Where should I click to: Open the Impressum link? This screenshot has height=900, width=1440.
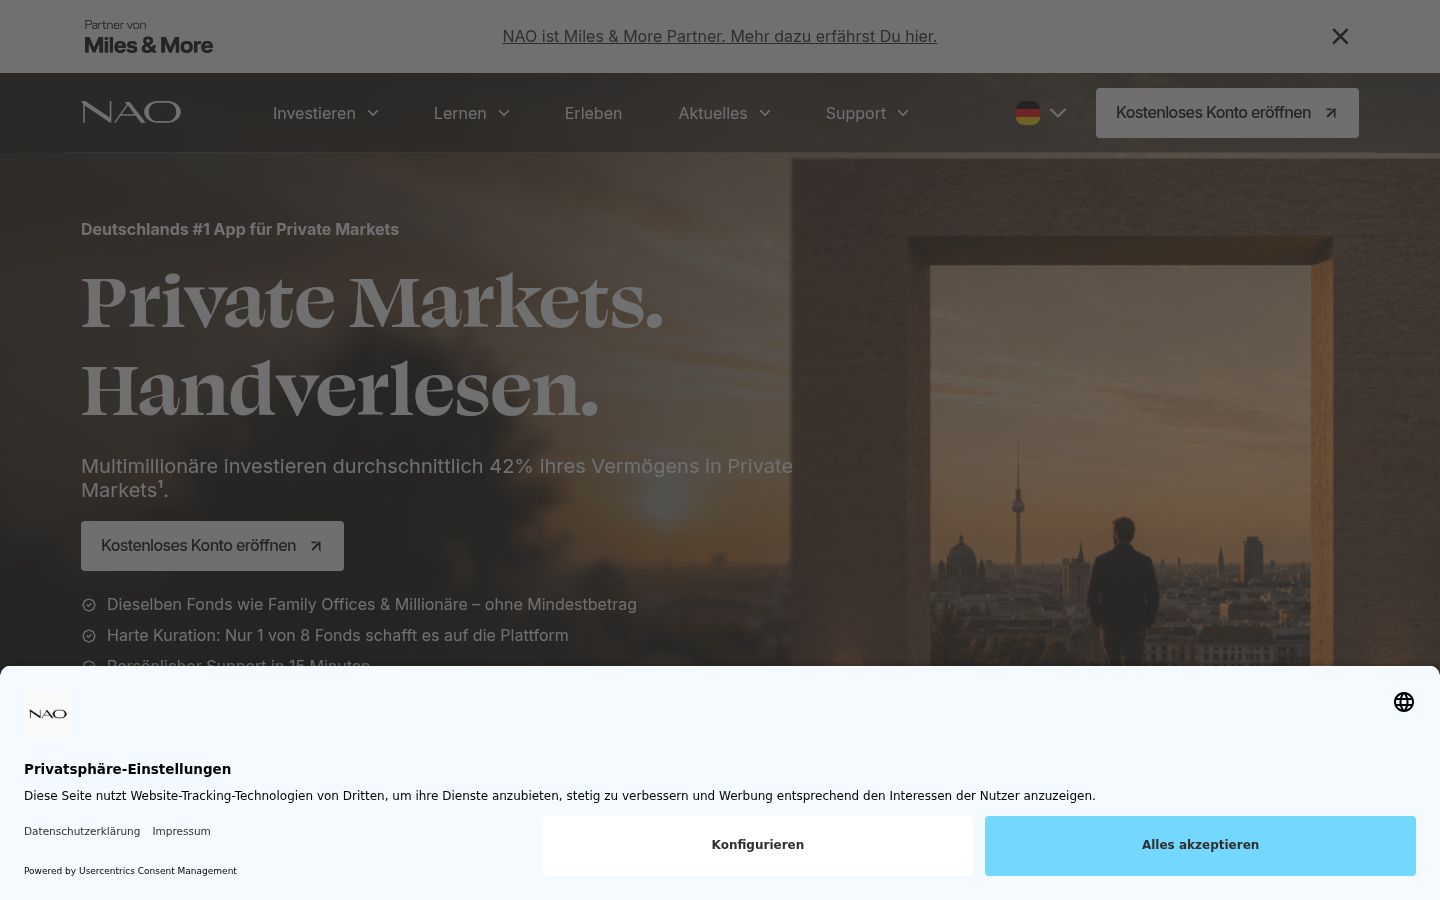pyautogui.click(x=181, y=831)
